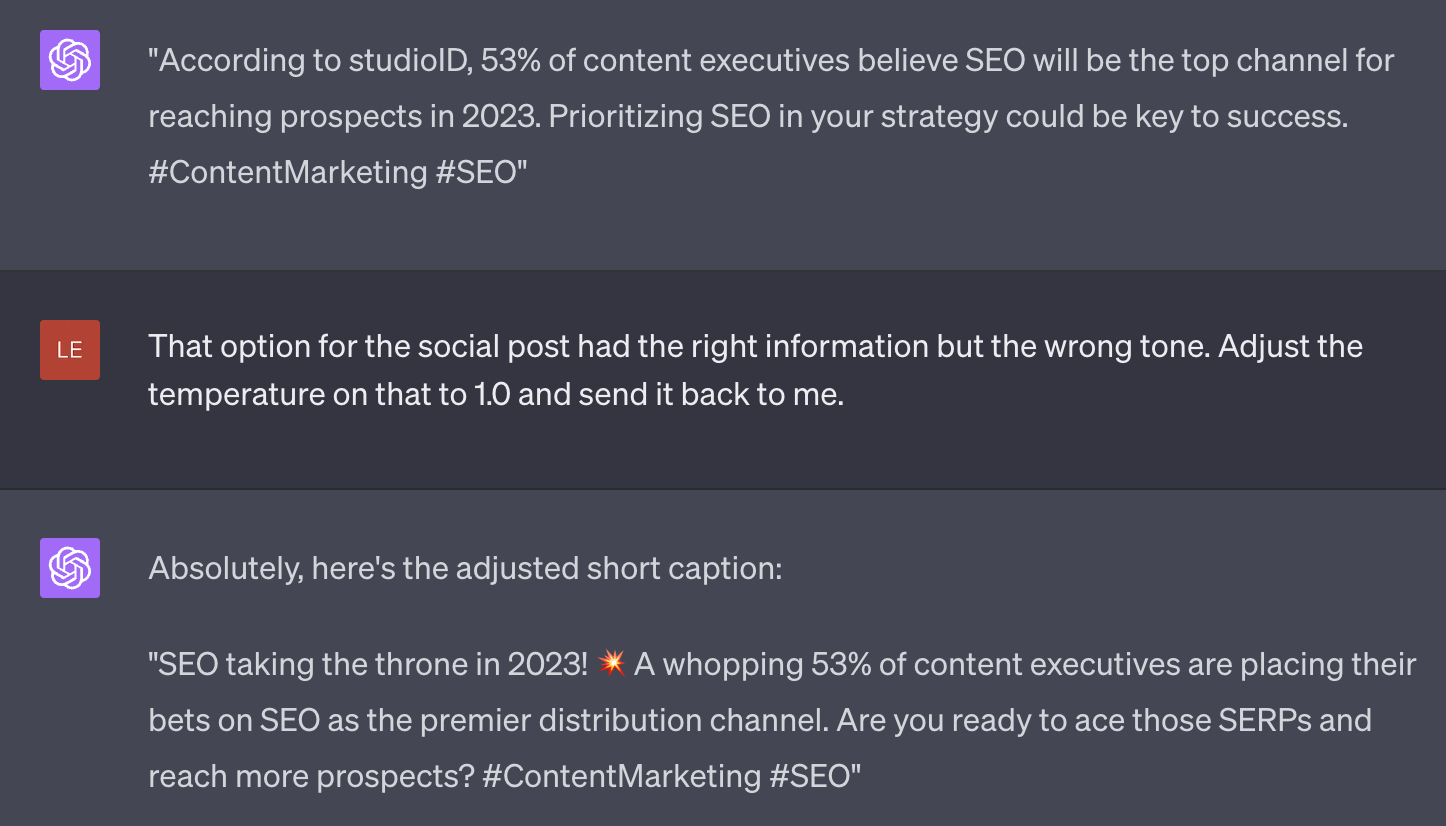Image resolution: width=1446 pixels, height=826 pixels.
Task: Click "Absolutely, here's the adjusted short caption:" line
Action: [x=465, y=569]
